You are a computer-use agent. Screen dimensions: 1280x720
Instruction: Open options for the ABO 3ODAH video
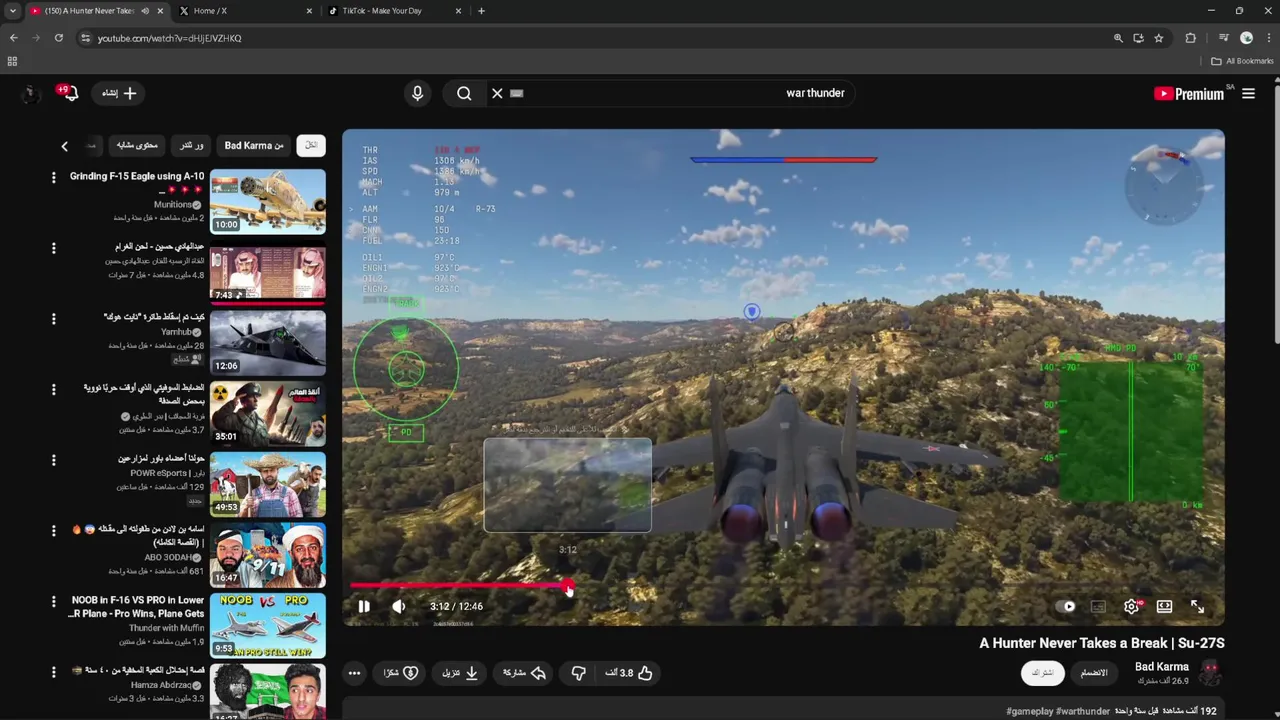coord(54,531)
